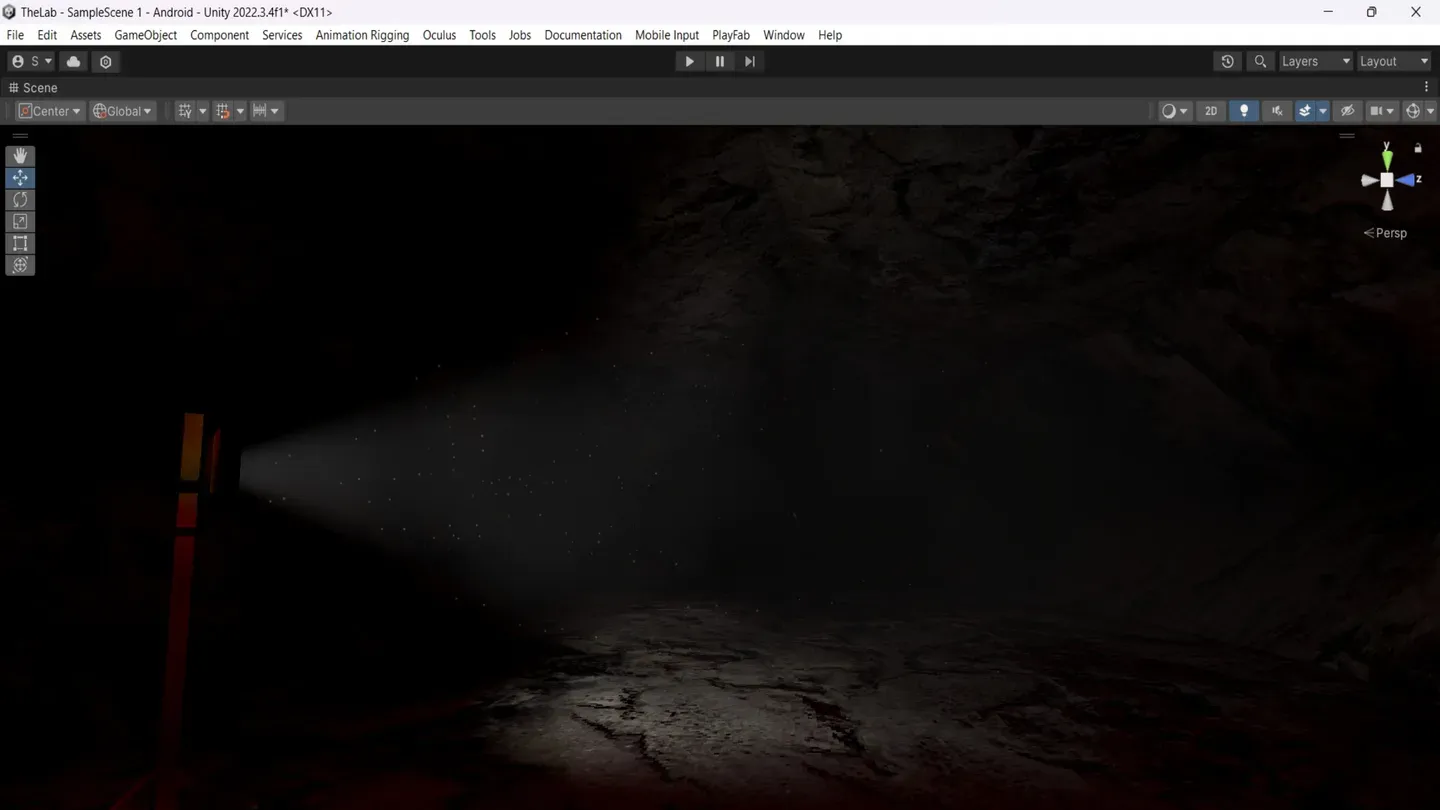Image resolution: width=1440 pixels, height=810 pixels.
Task: Click the search magnifier icon
Action: (1260, 61)
